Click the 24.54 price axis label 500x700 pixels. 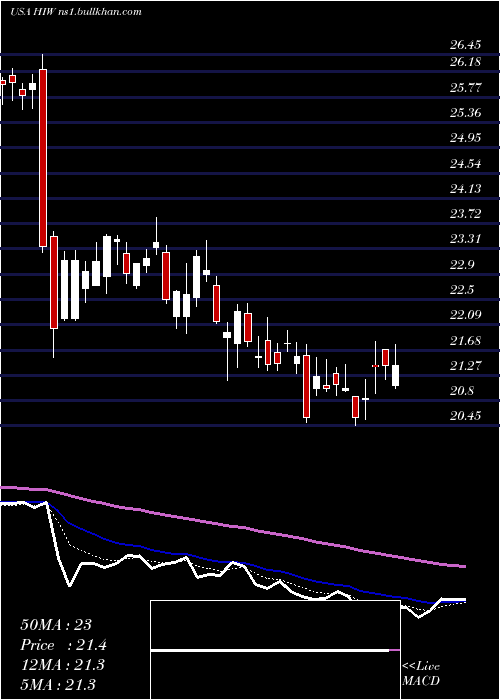(465, 163)
